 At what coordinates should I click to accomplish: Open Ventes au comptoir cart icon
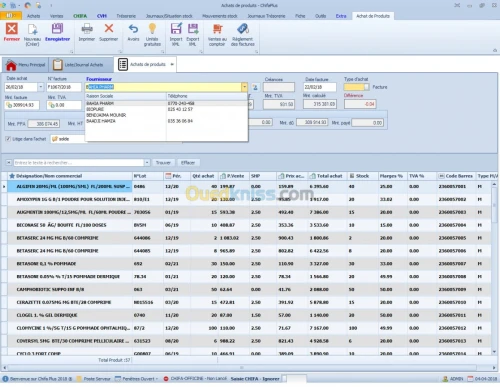coord(217,29)
